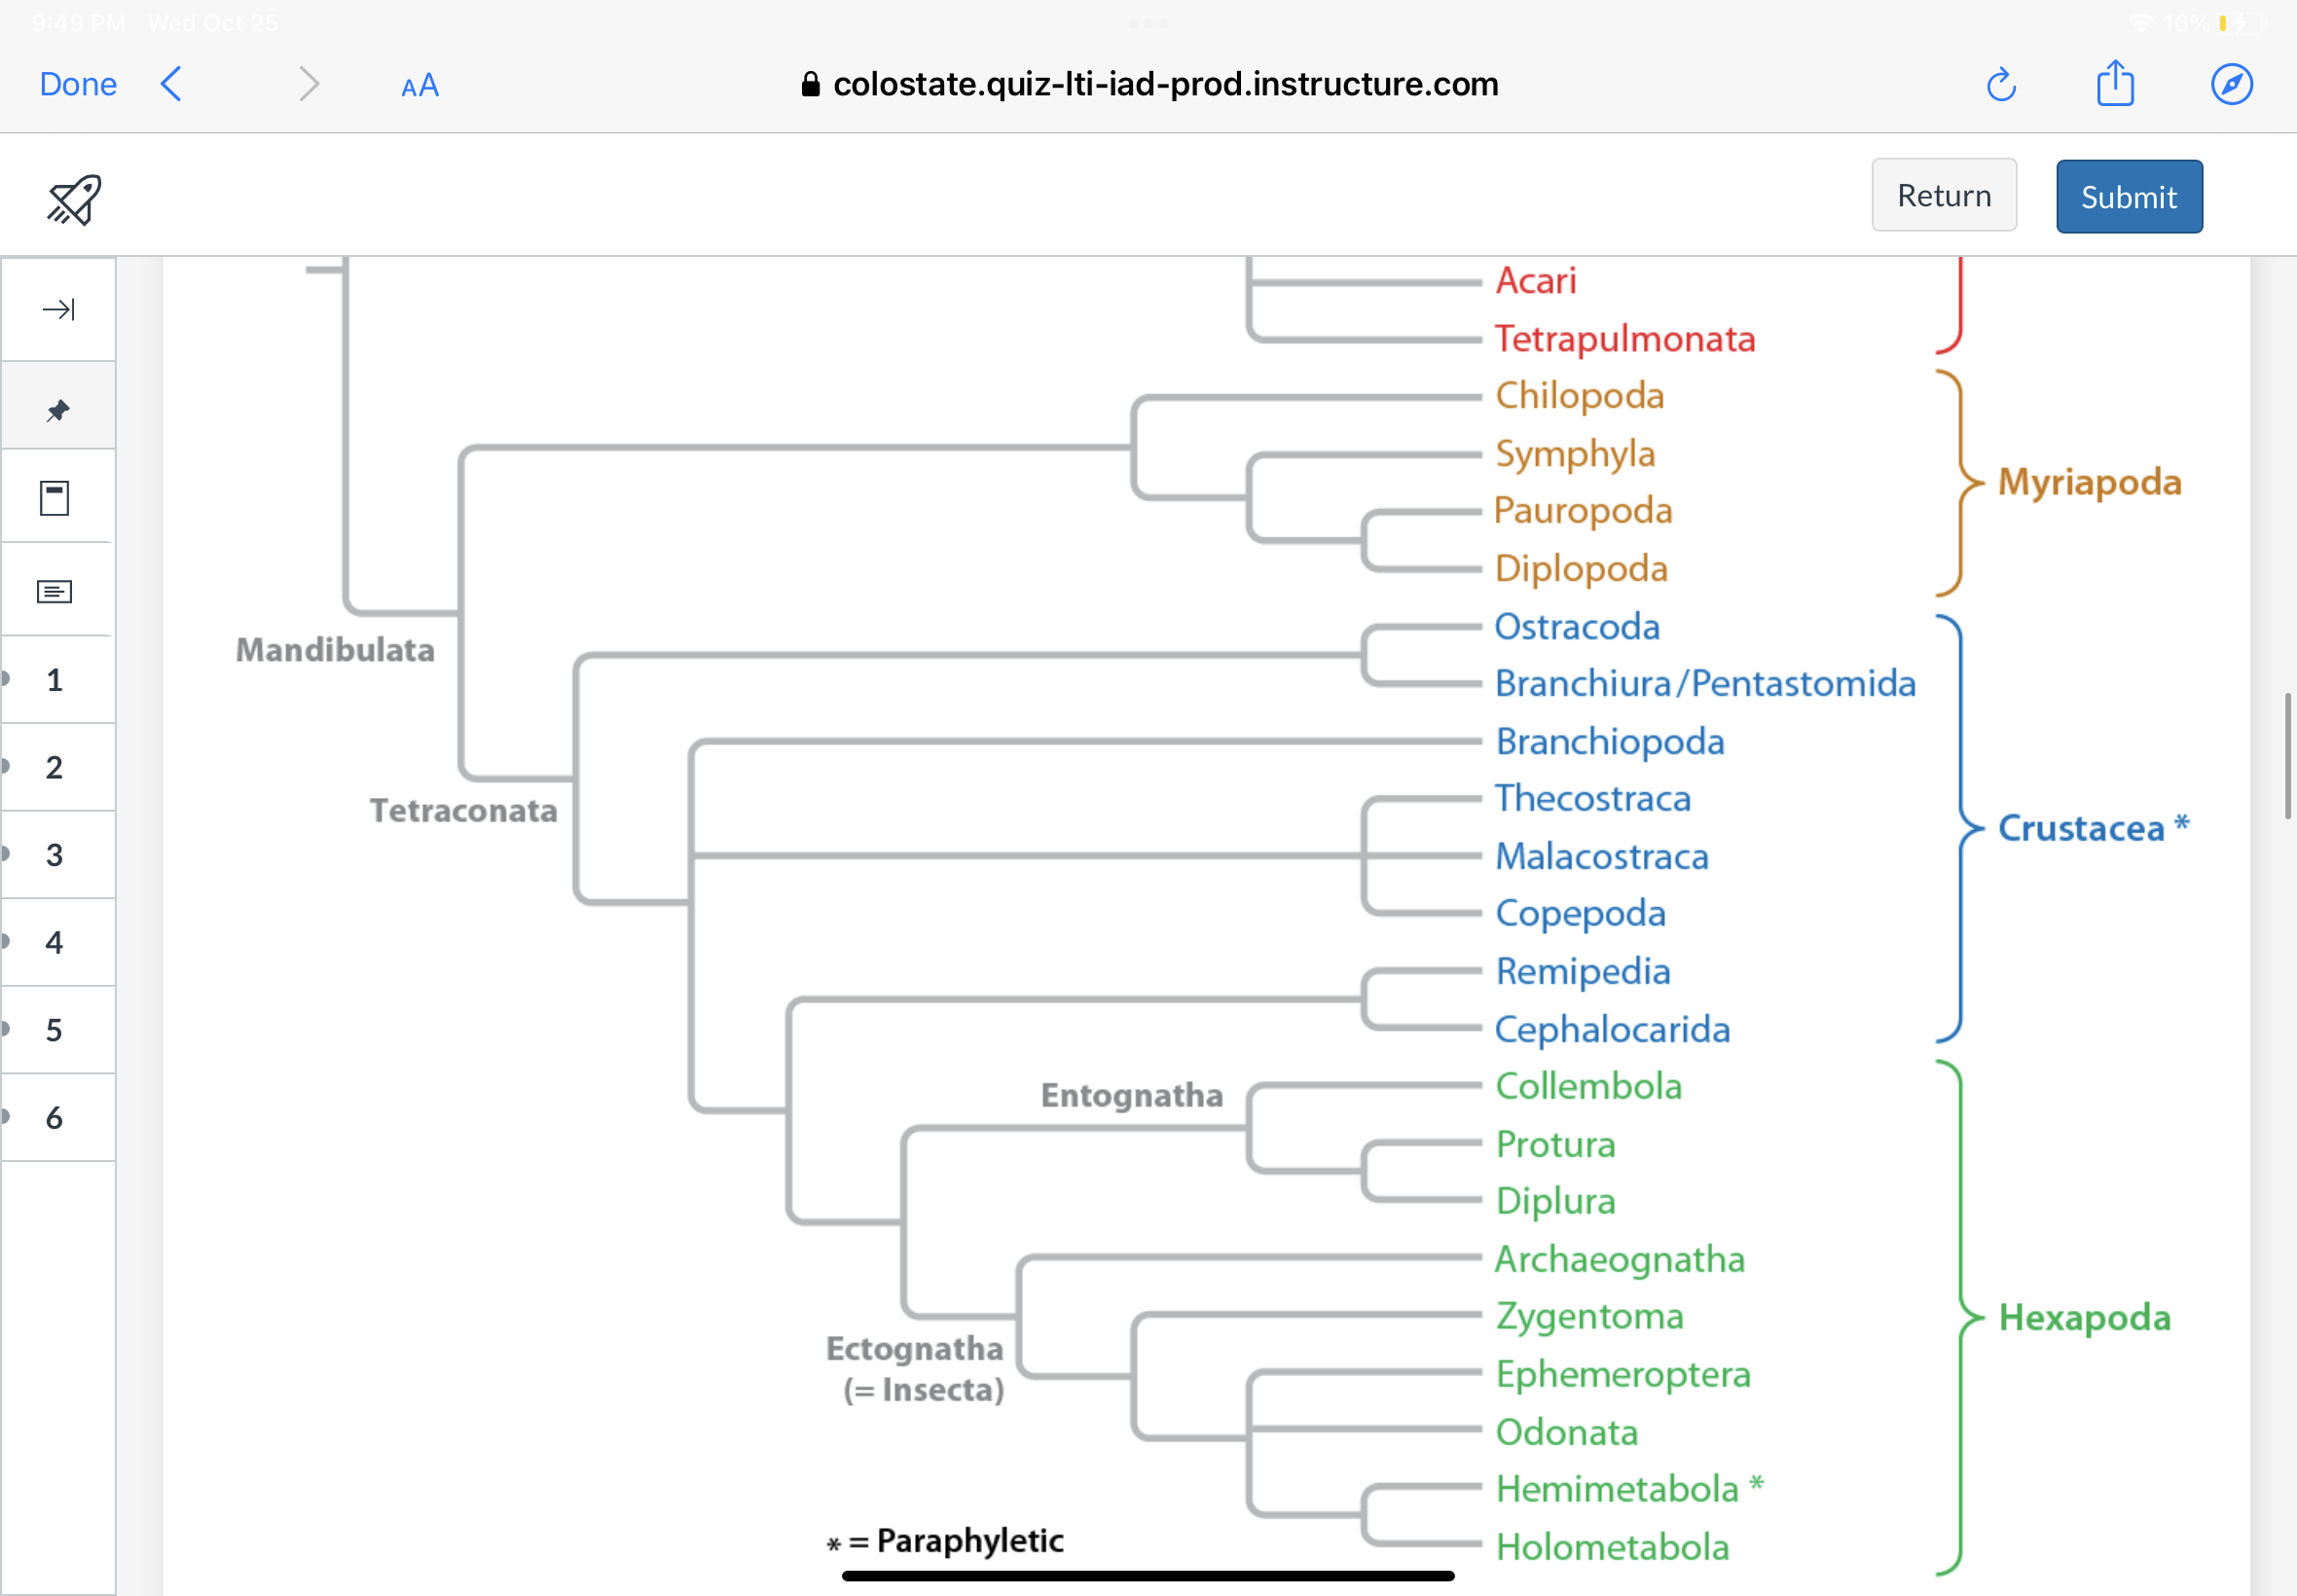Open the text note icon in sidebar

tap(55, 592)
